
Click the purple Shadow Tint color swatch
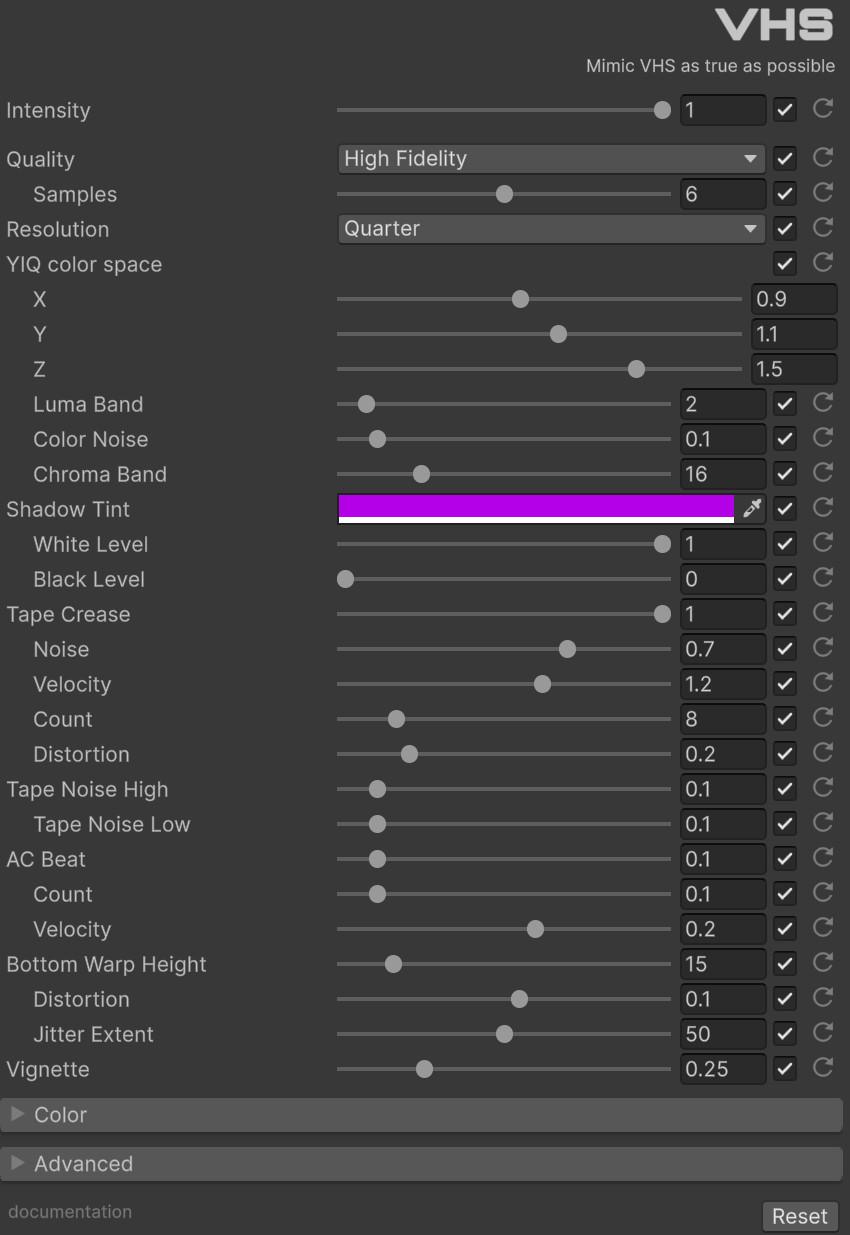coord(536,507)
